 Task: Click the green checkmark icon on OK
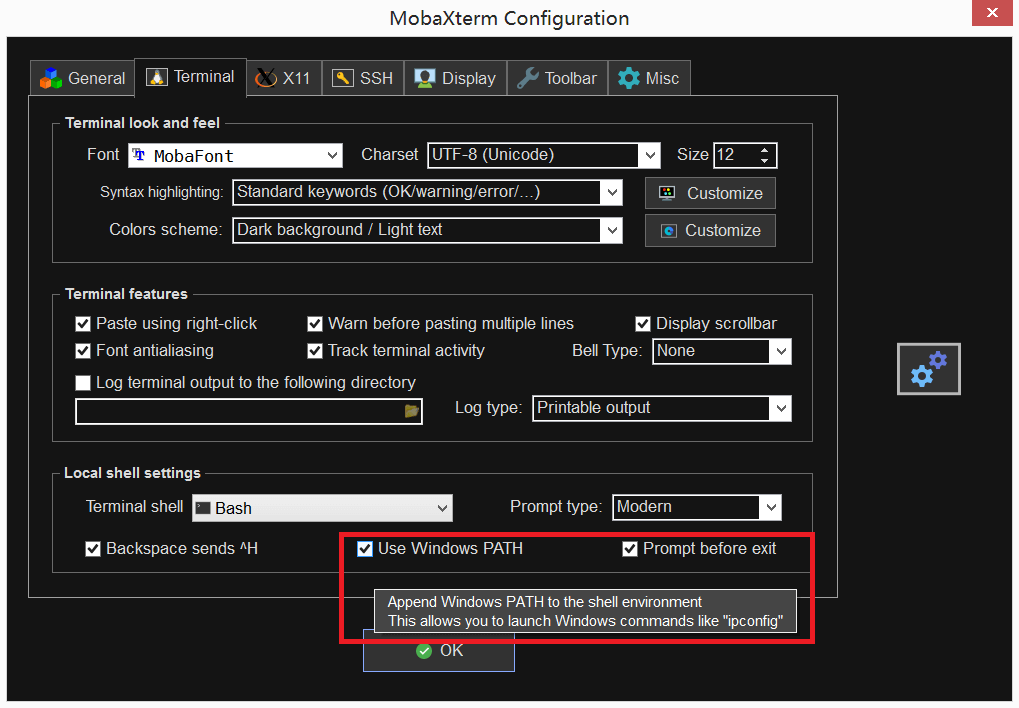(424, 651)
